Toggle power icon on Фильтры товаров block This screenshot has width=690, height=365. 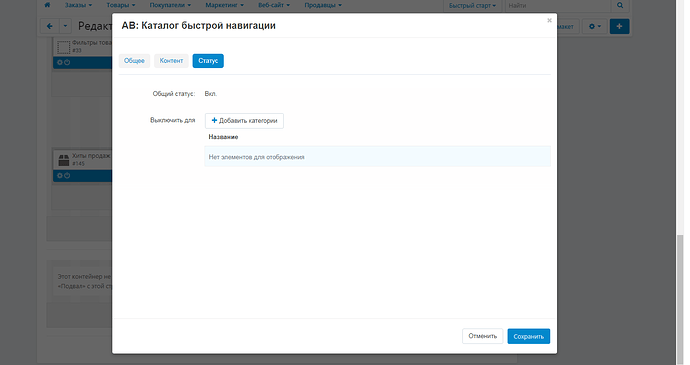(x=67, y=63)
